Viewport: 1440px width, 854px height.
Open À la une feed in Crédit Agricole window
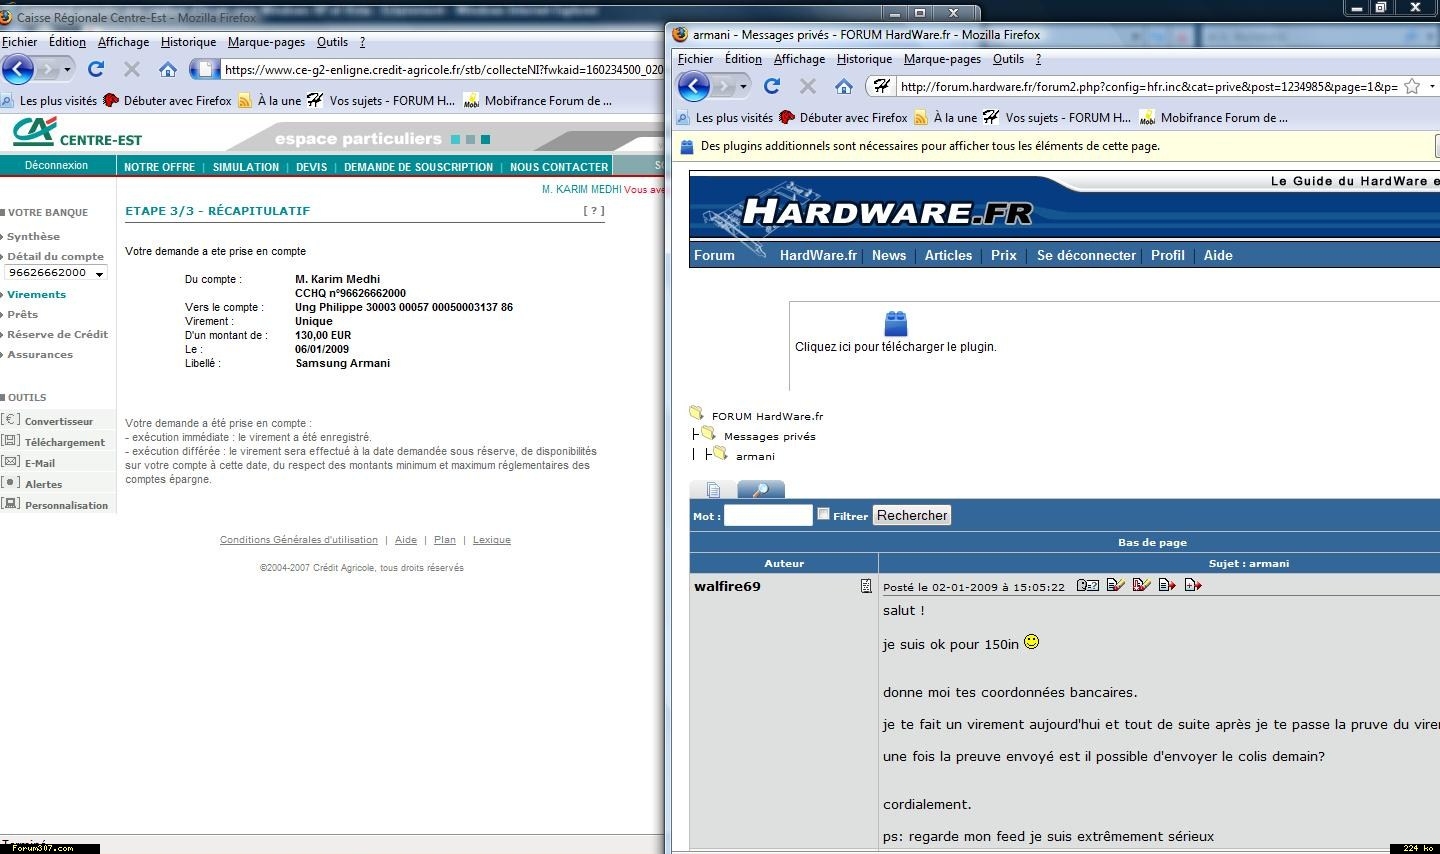(x=269, y=100)
